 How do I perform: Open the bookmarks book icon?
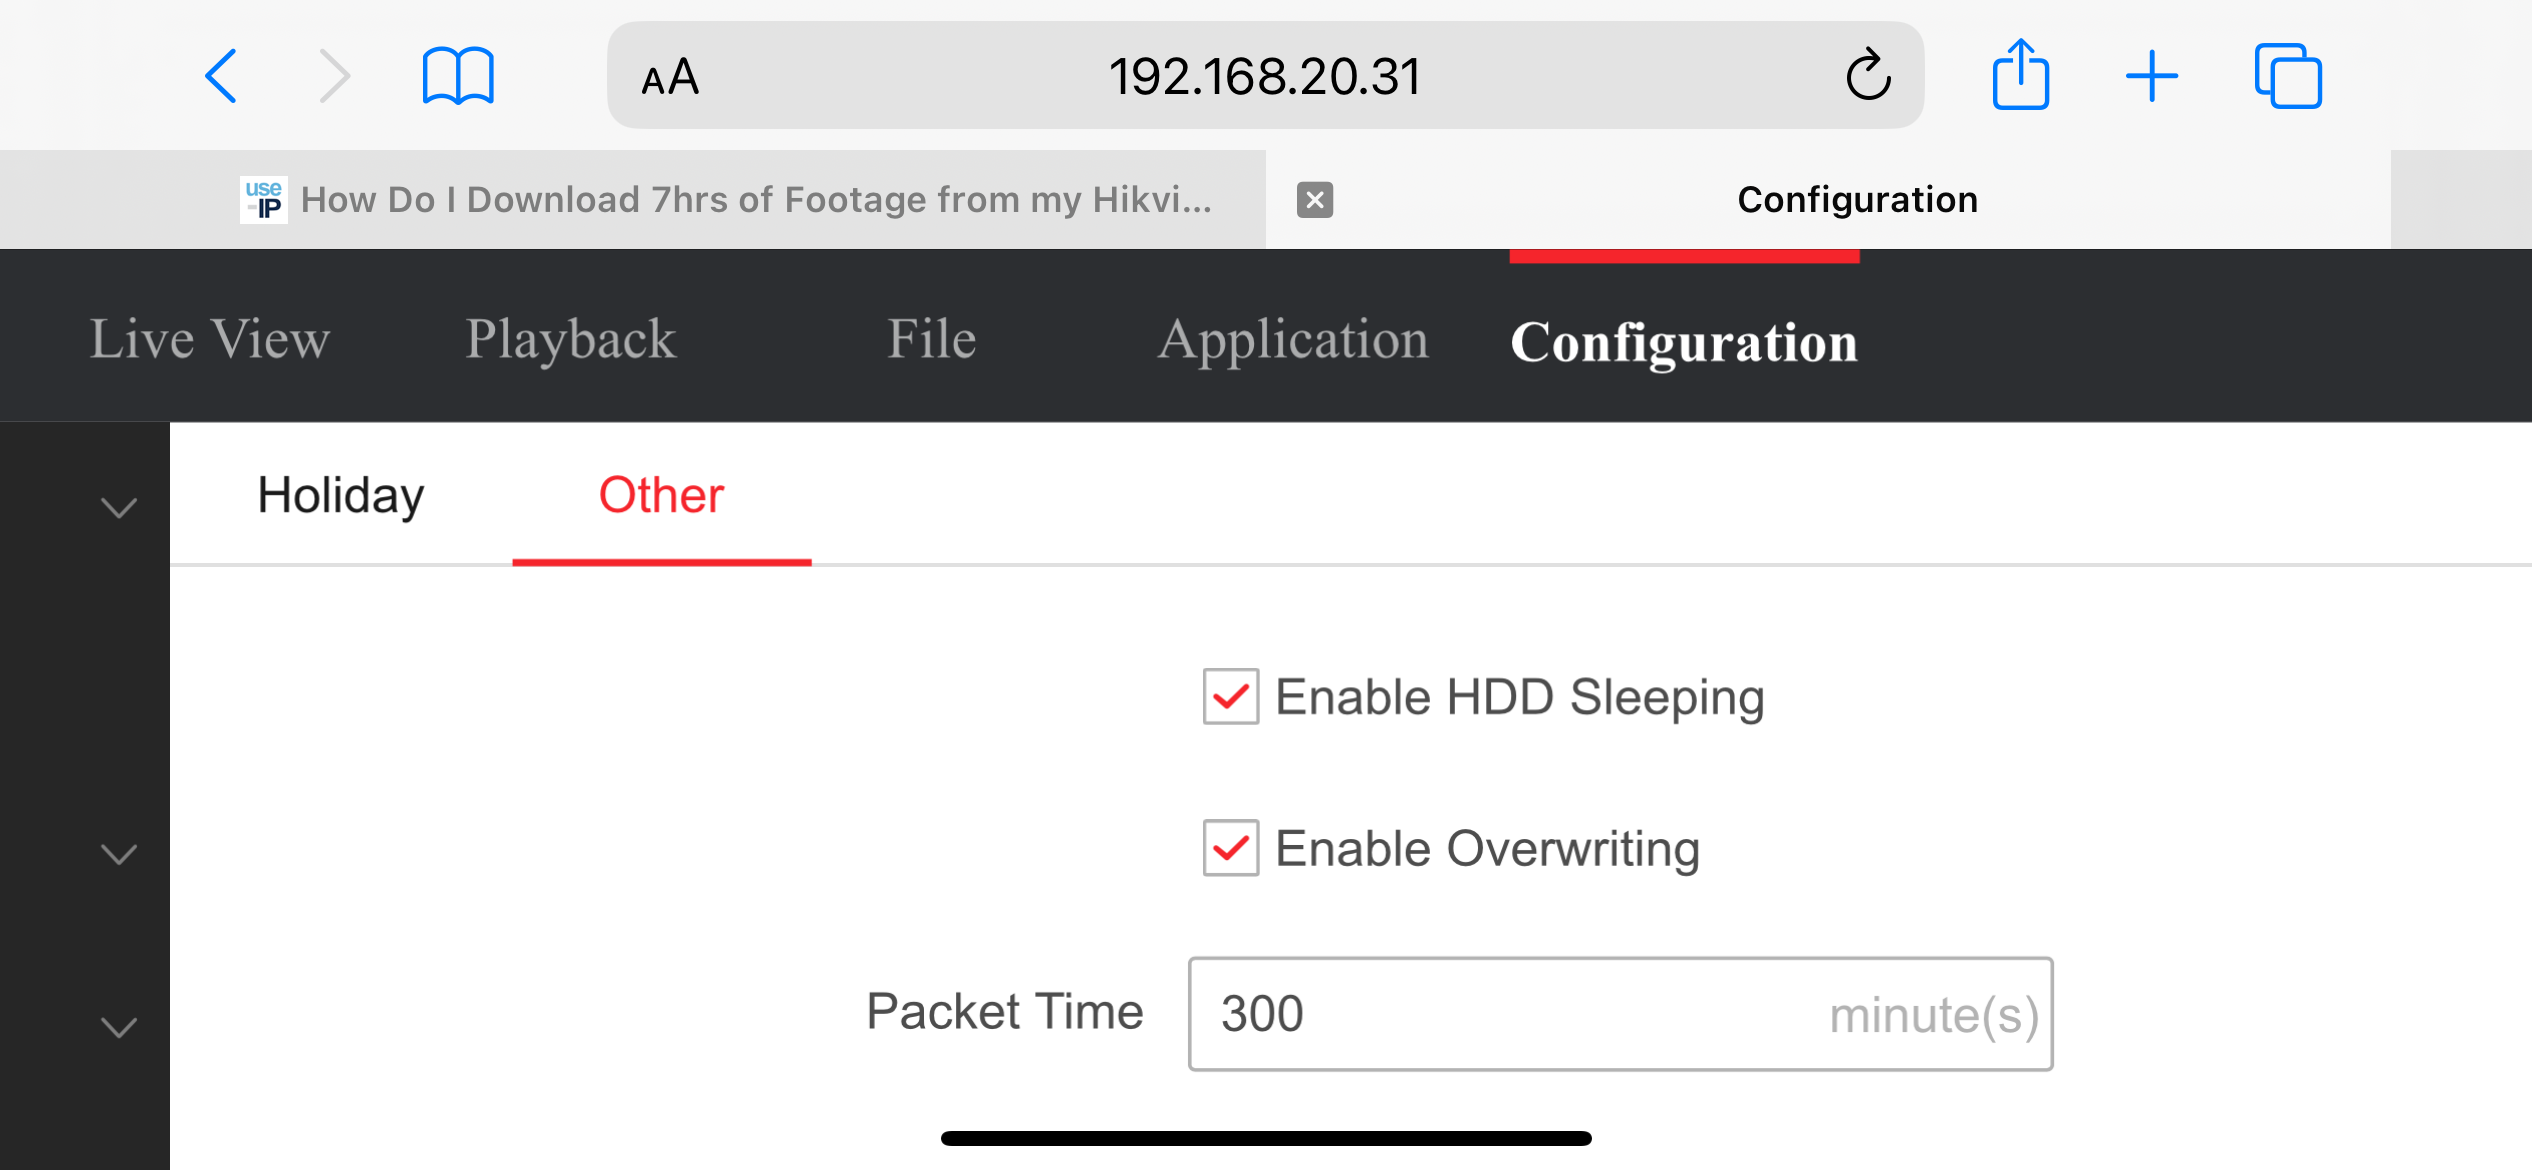(458, 76)
